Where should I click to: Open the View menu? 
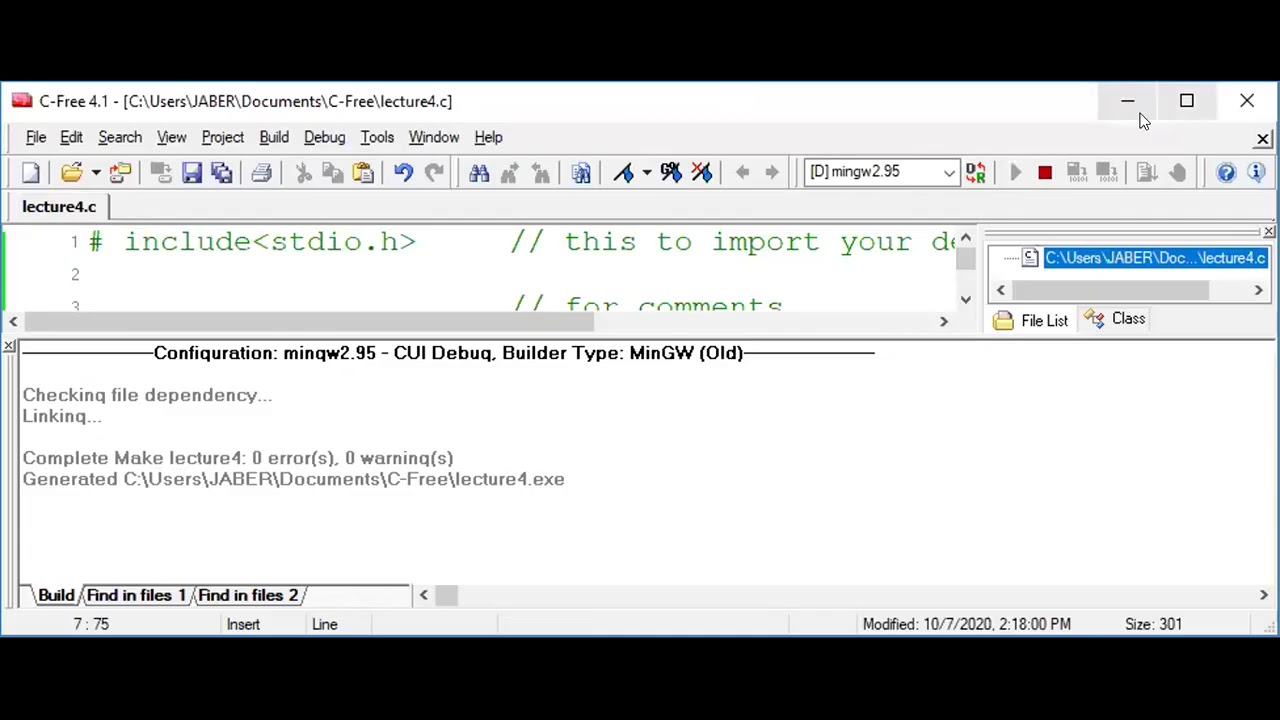click(172, 137)
